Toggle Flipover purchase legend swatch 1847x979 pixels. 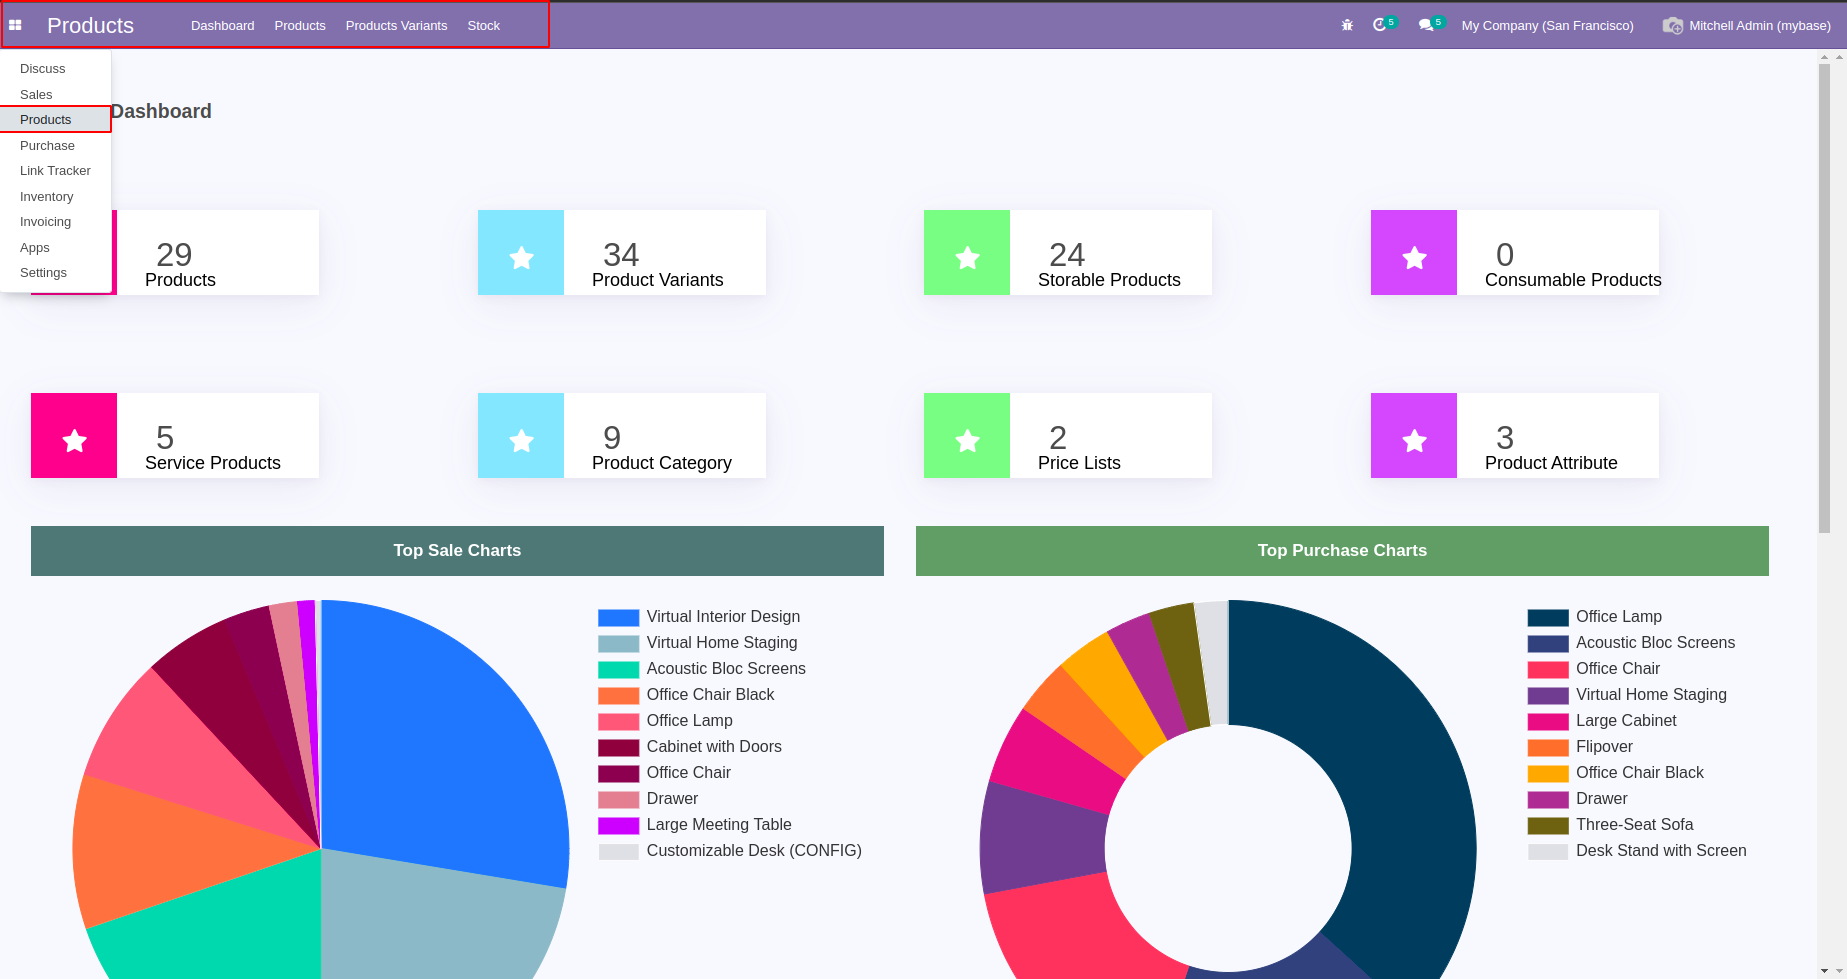point(1548,747)
